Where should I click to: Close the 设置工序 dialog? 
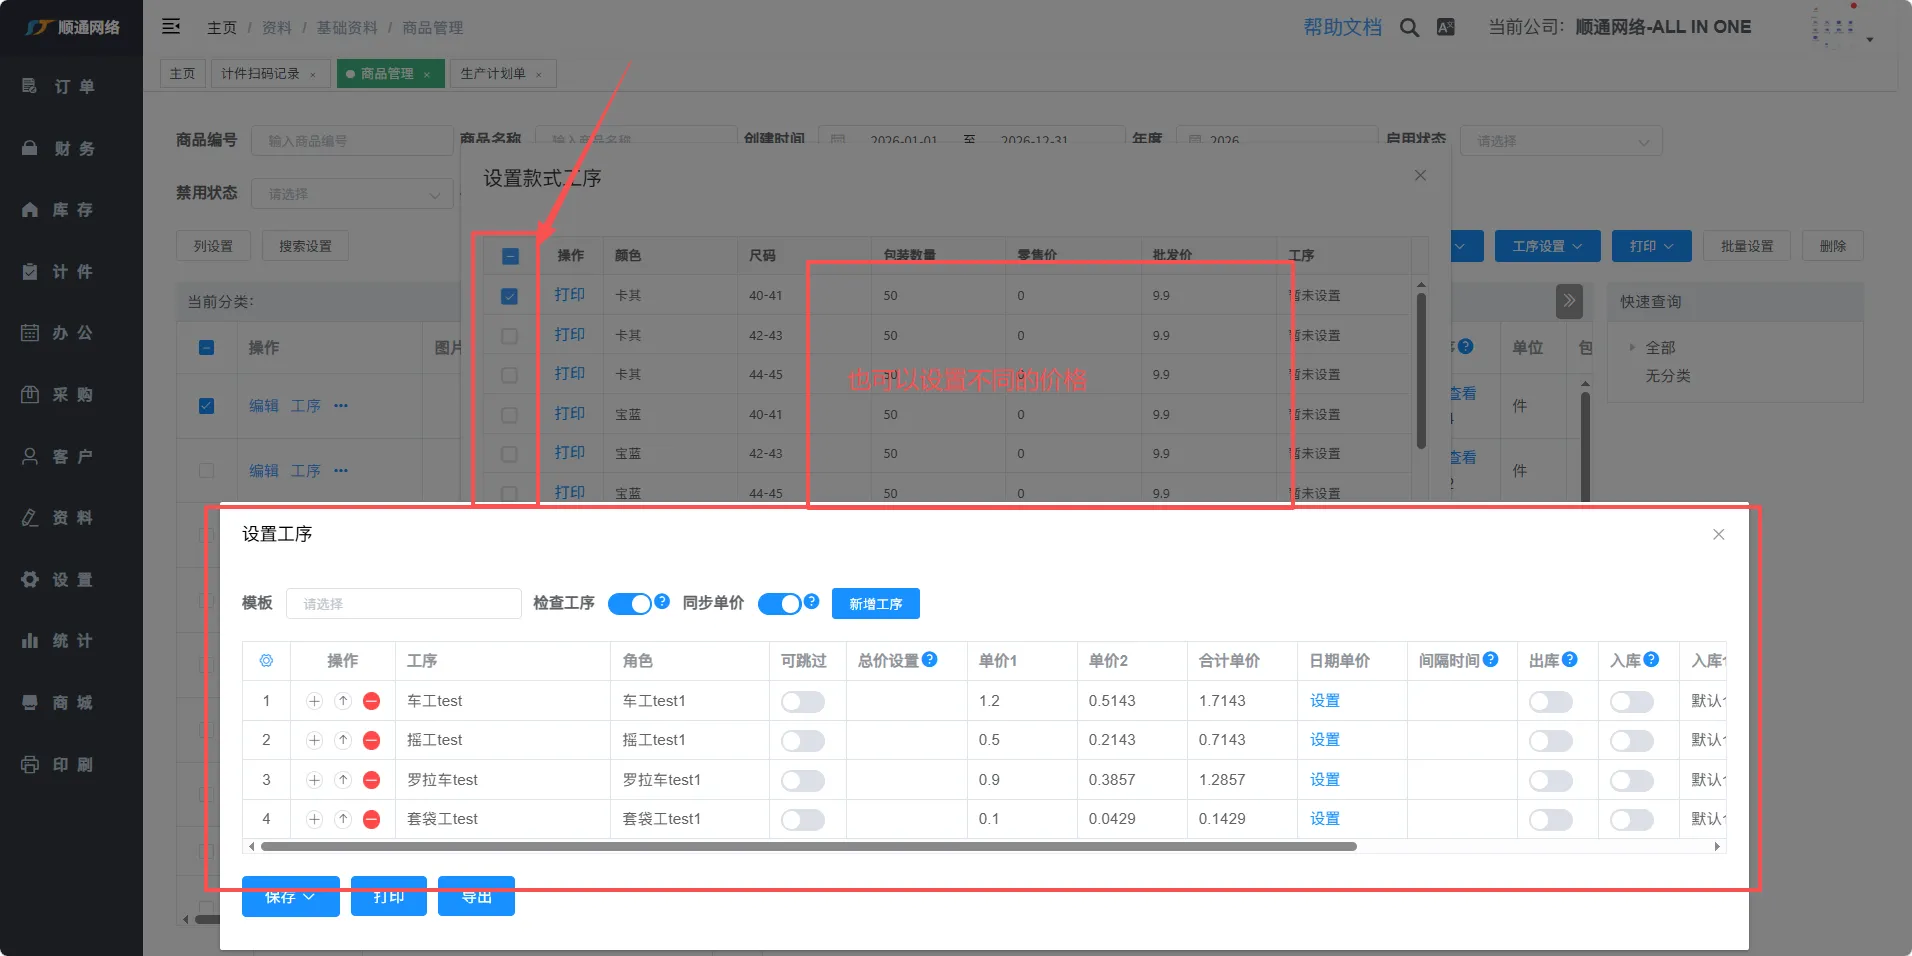[1718, 535]
